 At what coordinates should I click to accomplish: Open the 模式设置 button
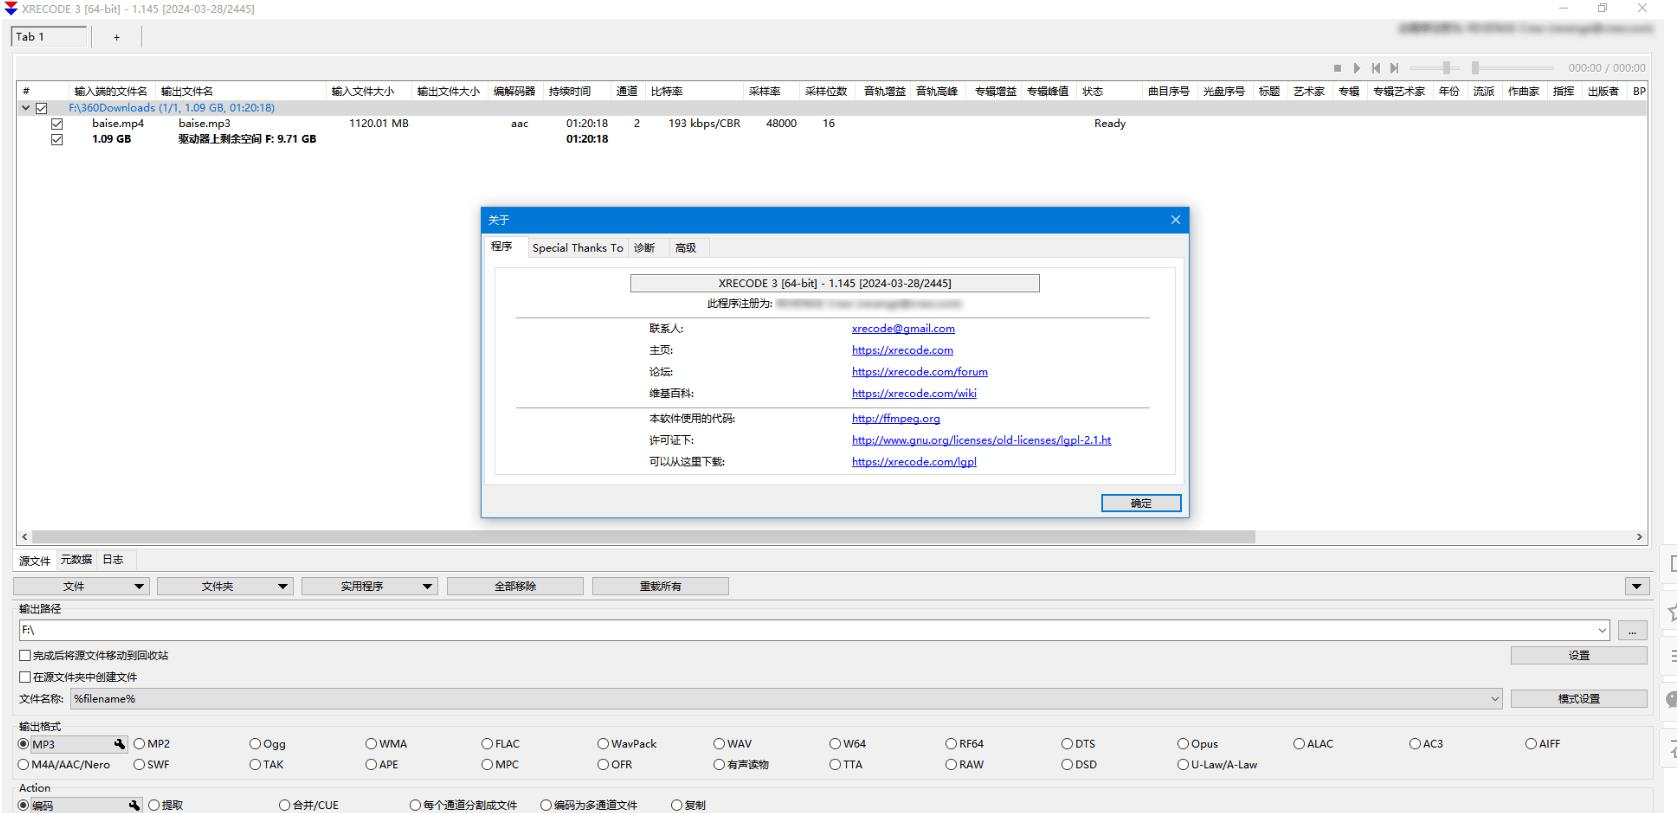[1579, 699]
